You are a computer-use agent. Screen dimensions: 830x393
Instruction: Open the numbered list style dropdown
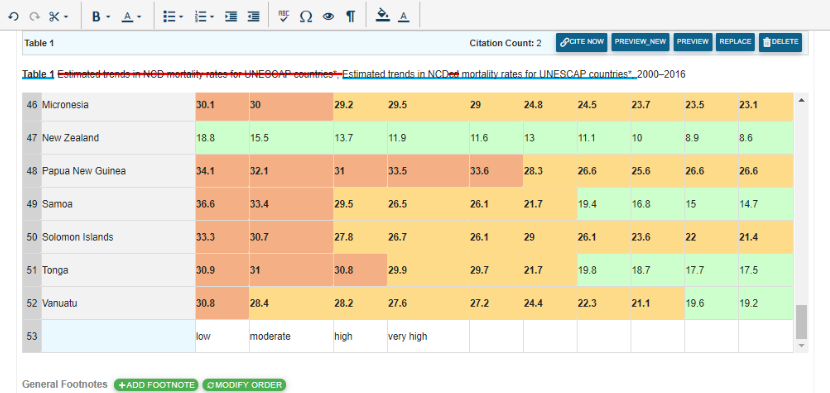(x=212, y=17)
